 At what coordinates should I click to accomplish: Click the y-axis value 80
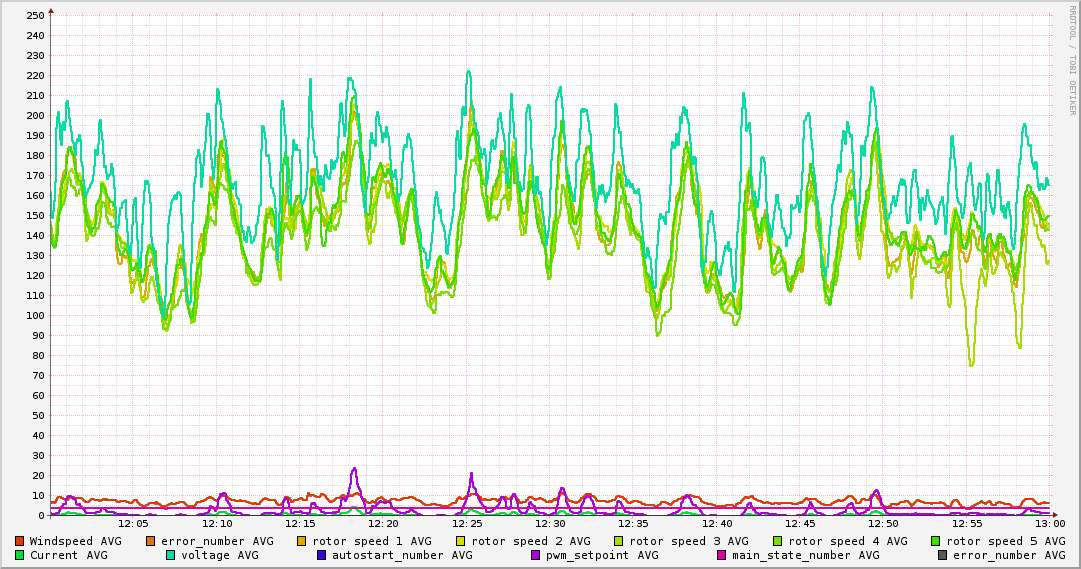(38, 355)
